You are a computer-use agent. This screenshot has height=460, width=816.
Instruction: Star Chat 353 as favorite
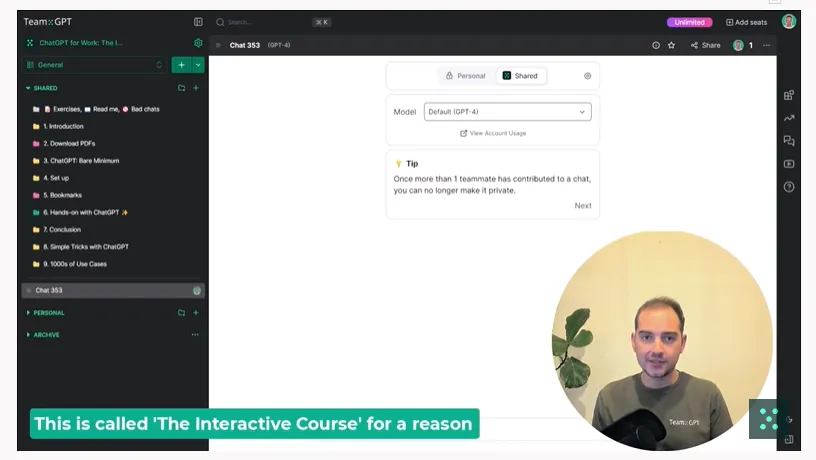(671, 45)
